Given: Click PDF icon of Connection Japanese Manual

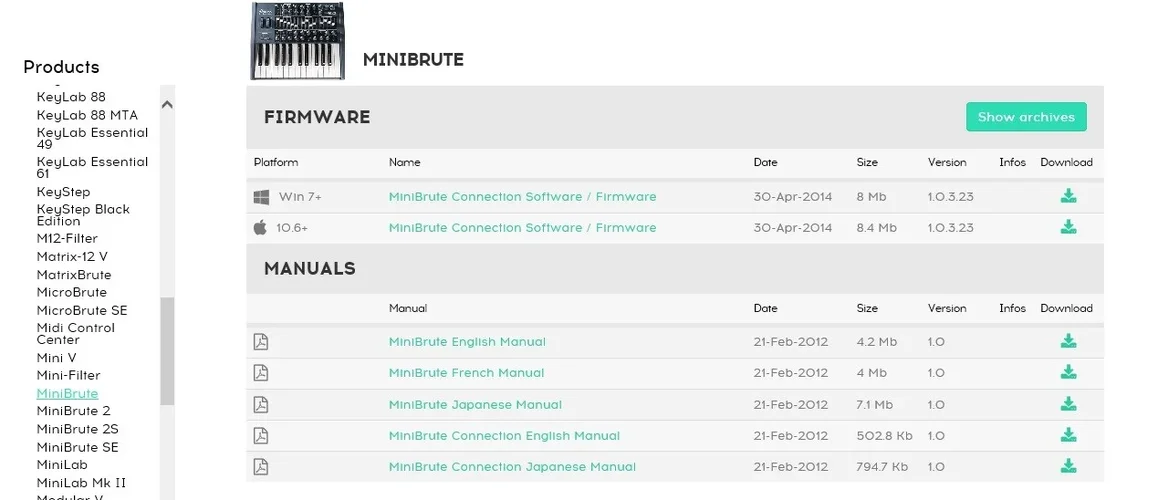Looking at the screenshot, I should (261, 467).
